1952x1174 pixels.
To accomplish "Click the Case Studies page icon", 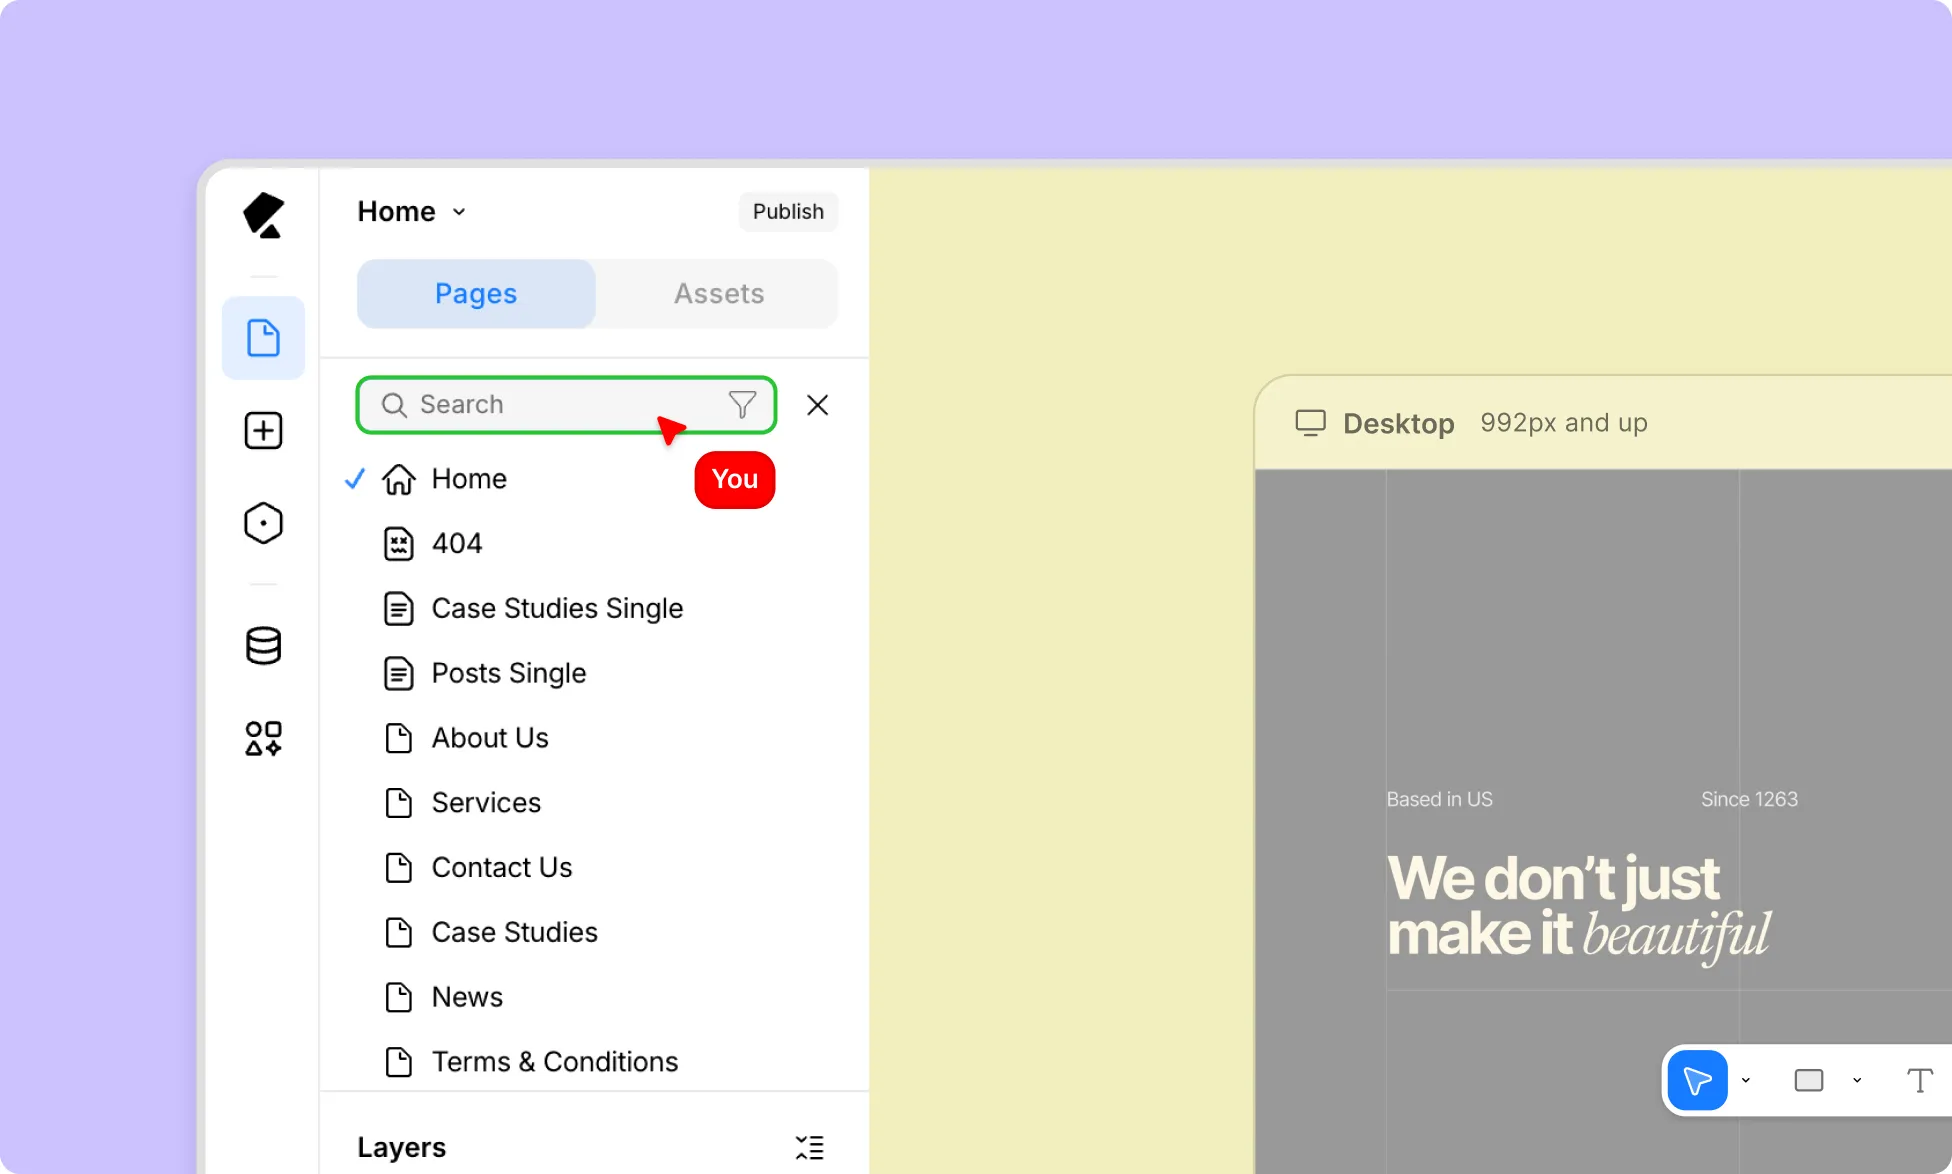I will [x=399, y=933].
